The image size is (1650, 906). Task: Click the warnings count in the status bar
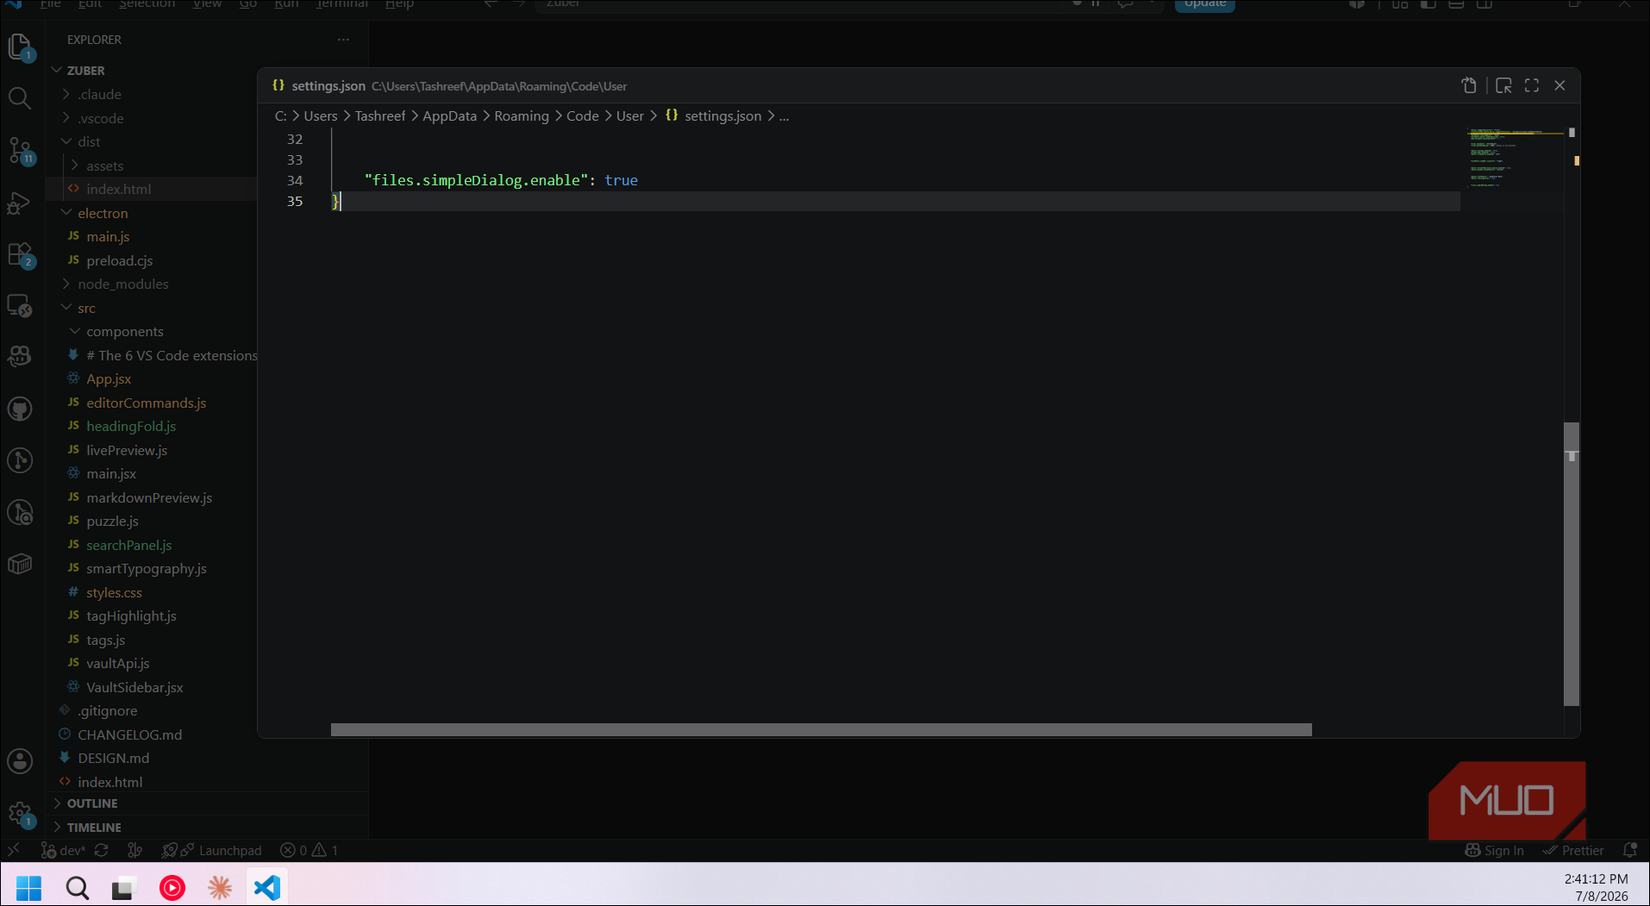pos(325,850)
